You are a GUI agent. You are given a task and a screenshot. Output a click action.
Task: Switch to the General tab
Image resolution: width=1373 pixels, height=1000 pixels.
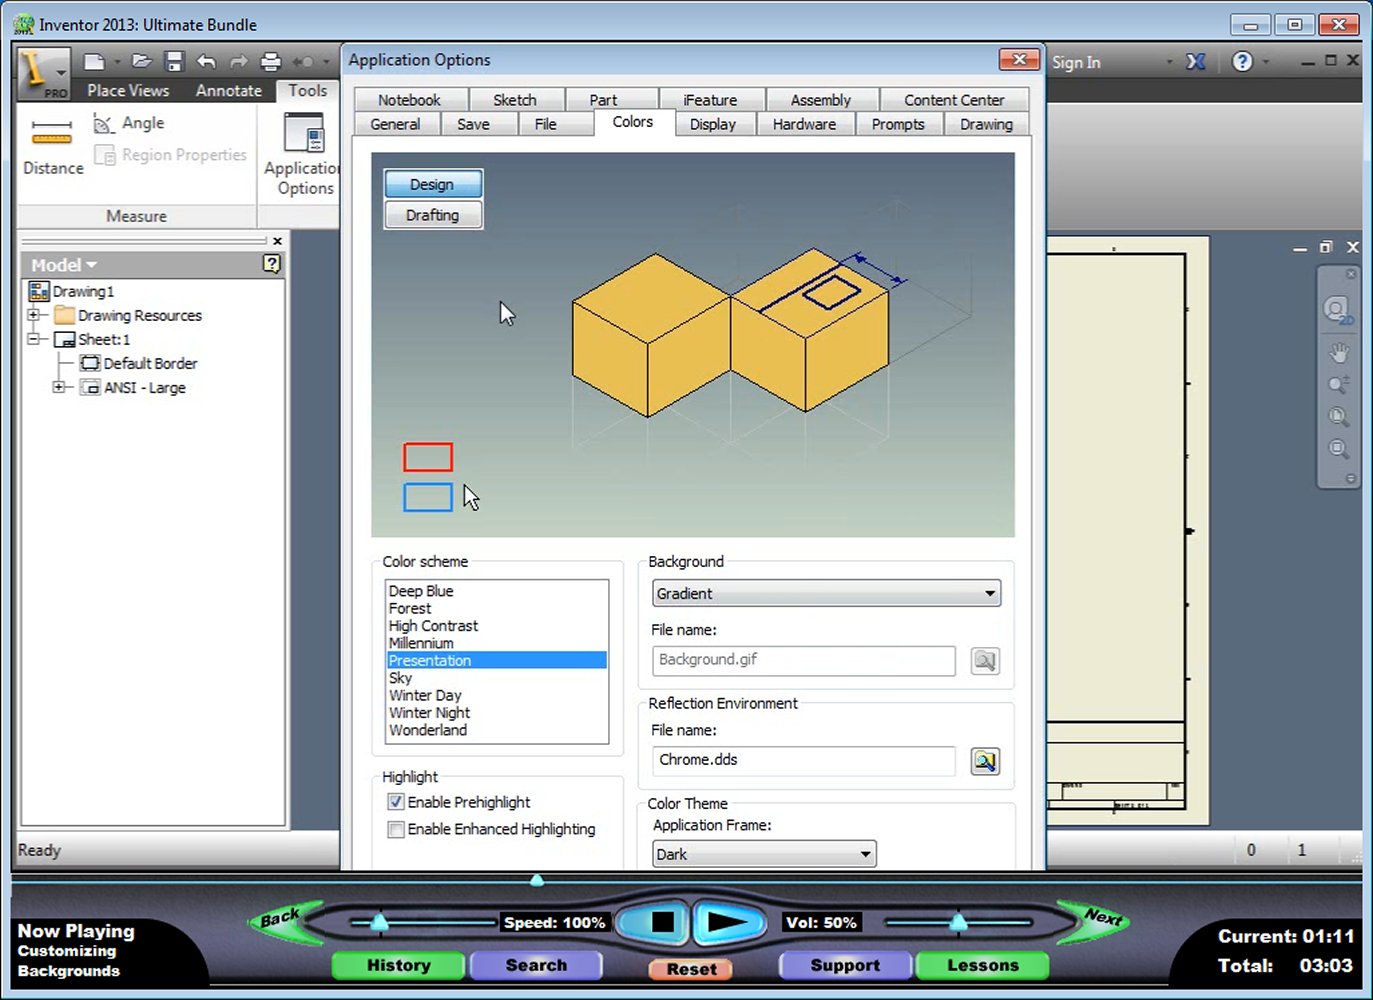pyautogui.click(x=395, y=124)
